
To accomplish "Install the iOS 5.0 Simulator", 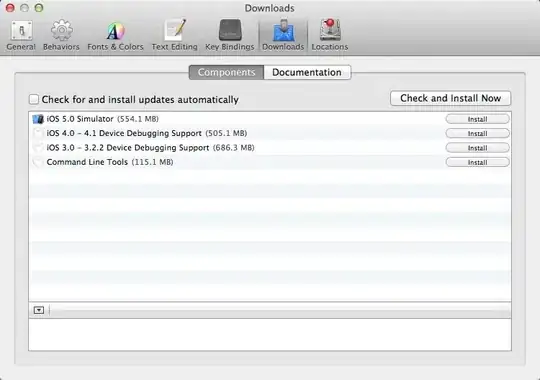I will 477,119.
